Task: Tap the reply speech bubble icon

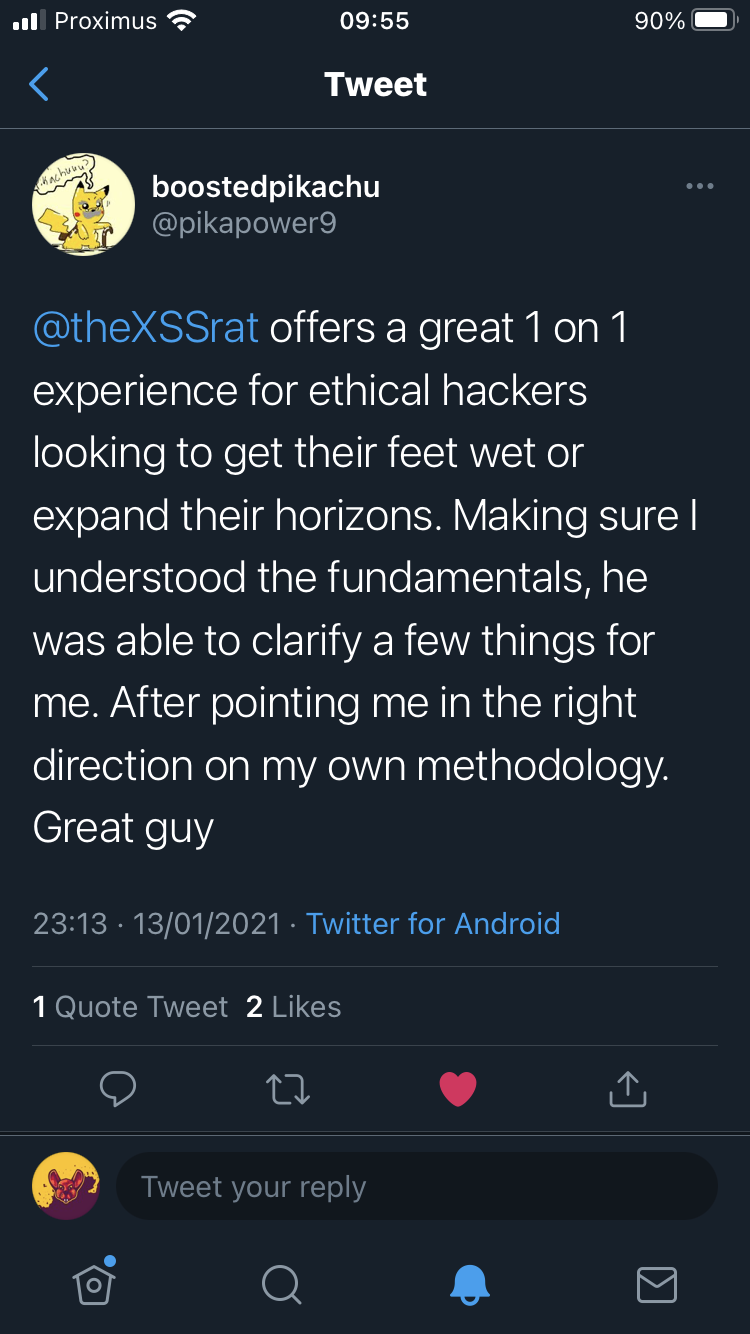Action: coord(118,1089)
